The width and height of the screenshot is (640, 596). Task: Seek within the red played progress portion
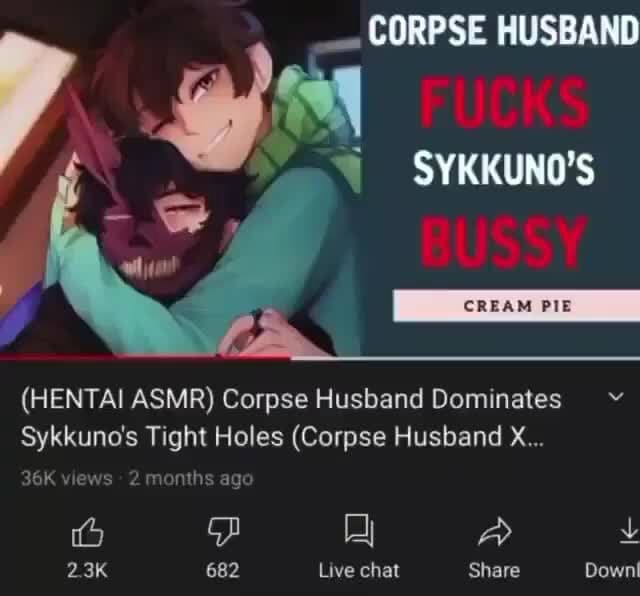(145, 358)
